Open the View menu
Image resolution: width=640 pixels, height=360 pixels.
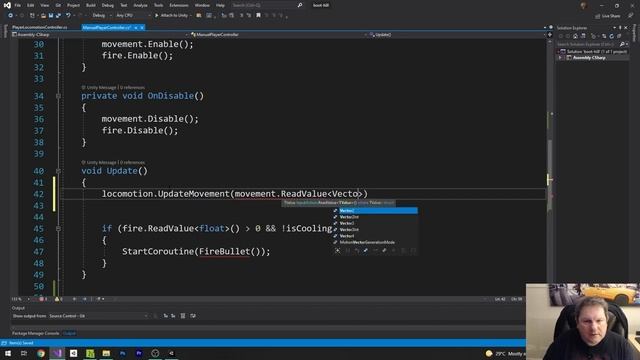pos(44,5)
